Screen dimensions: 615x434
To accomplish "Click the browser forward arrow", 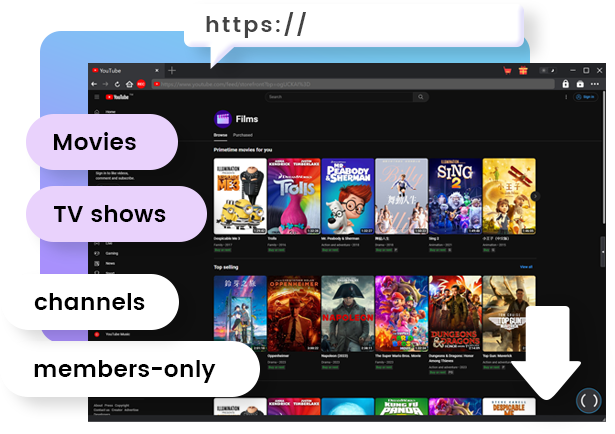I will click(x=105, y=84).
